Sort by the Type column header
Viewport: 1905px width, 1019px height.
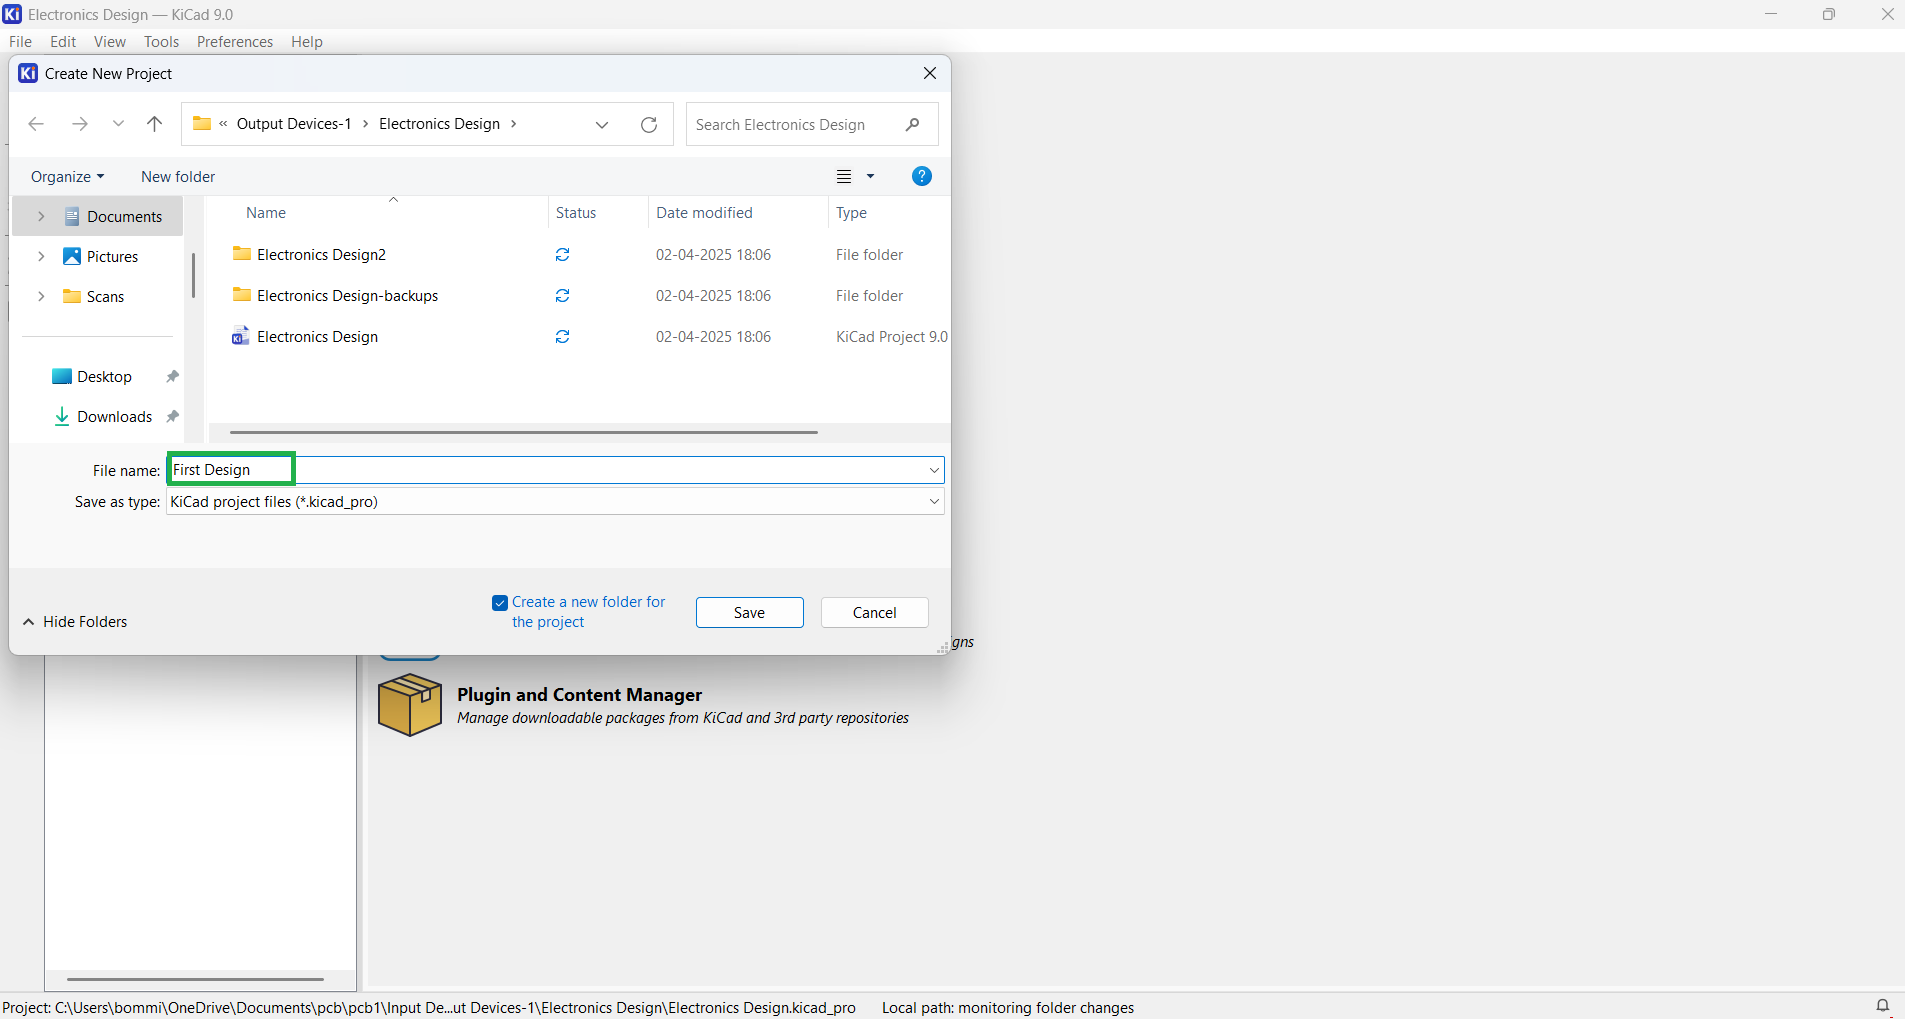coord(851,213)
